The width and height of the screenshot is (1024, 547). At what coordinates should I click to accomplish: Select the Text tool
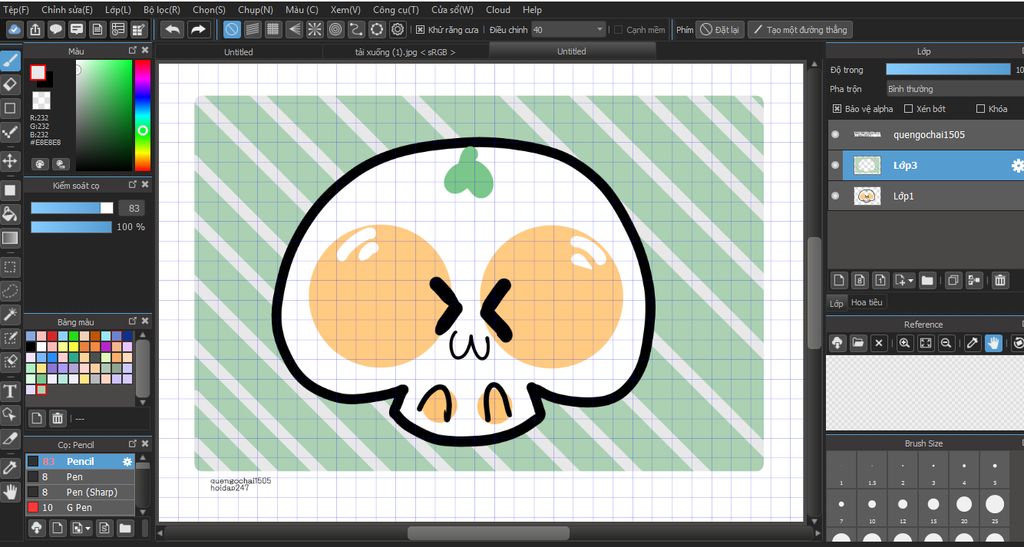point(10,391)
